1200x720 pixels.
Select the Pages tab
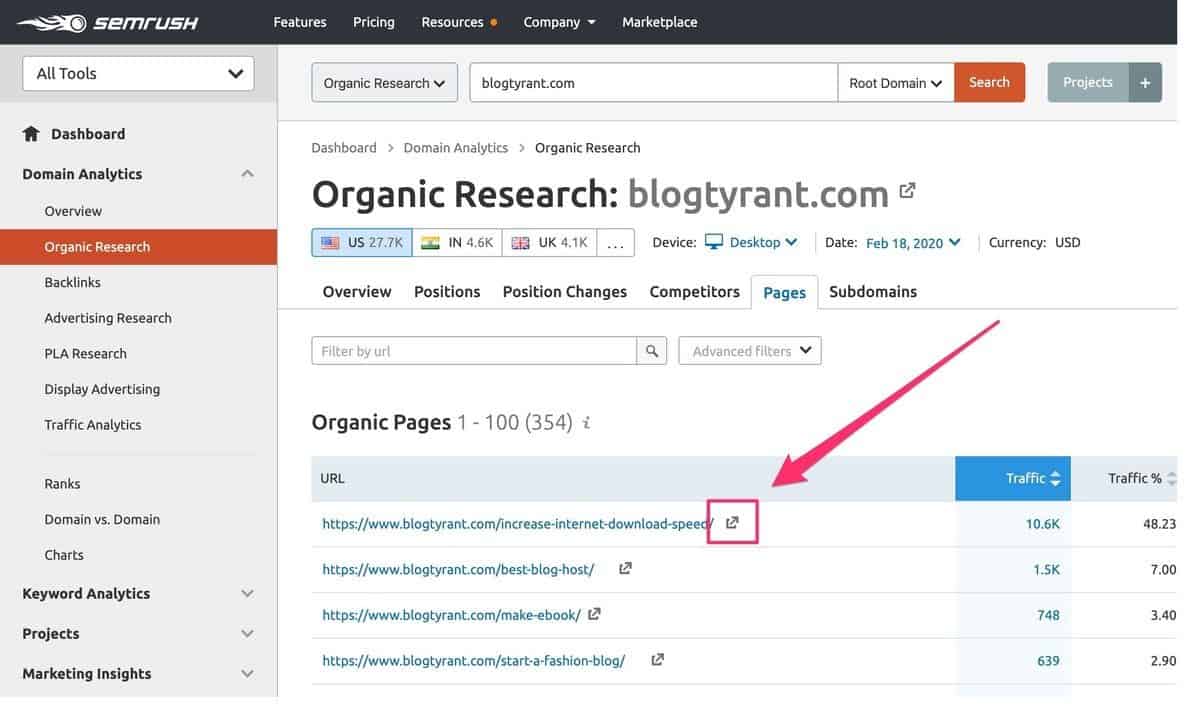[785, 292]
